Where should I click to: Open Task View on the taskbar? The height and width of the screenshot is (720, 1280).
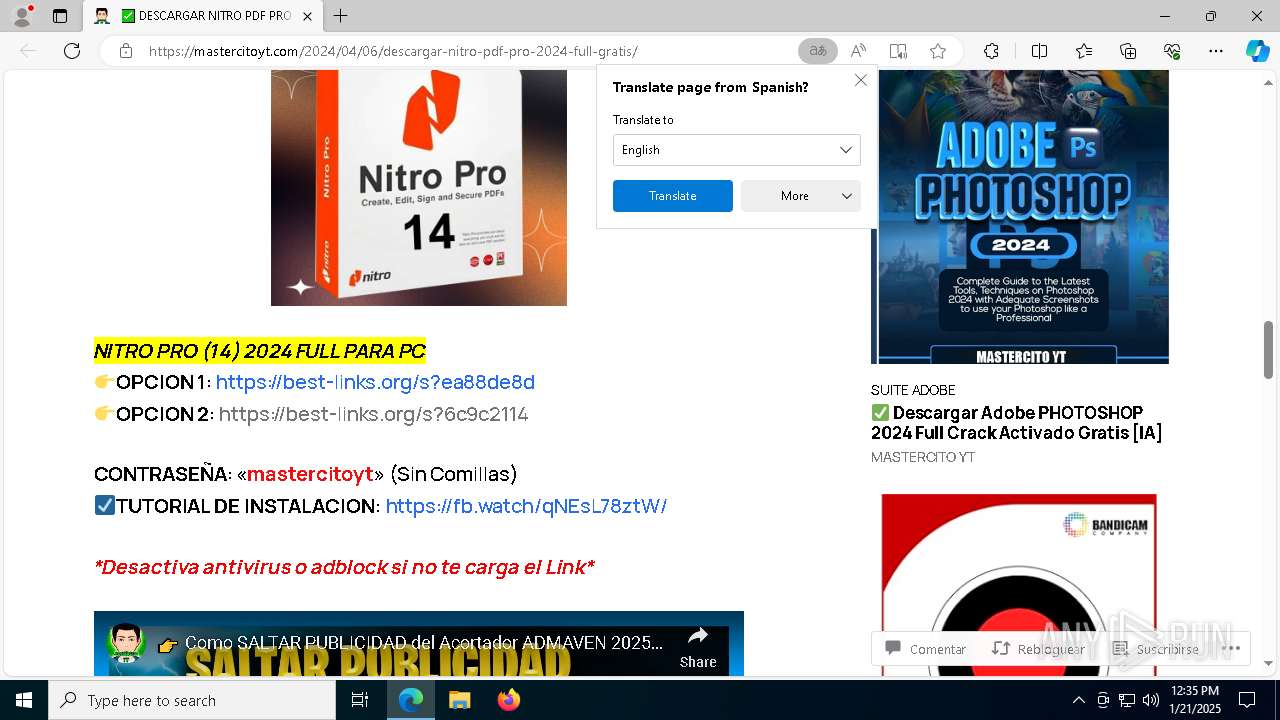(360, 700)
